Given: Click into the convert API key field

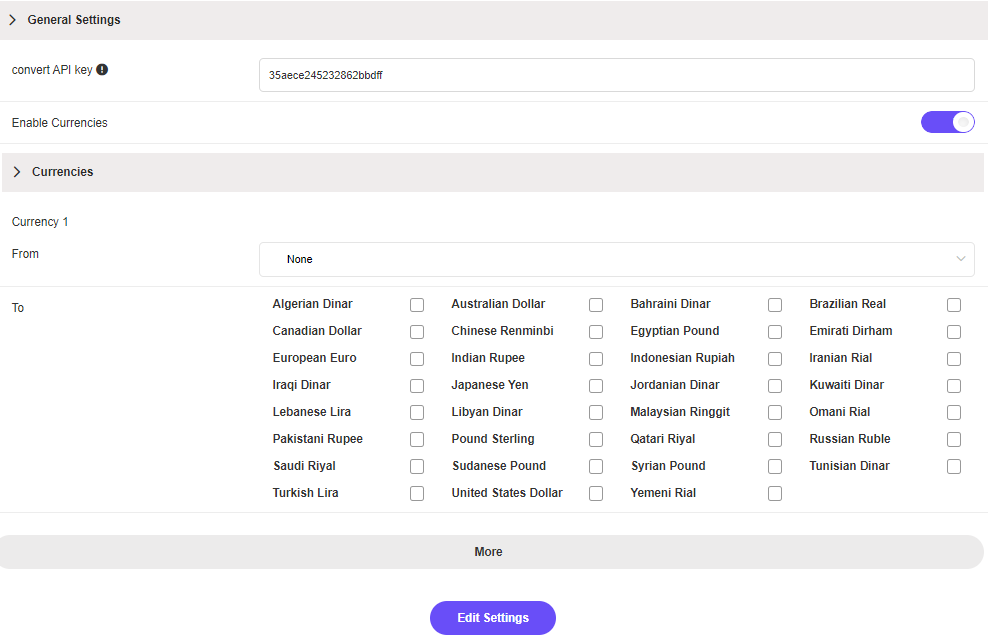Looking at the screenshot, I should [x=616, y=75].
